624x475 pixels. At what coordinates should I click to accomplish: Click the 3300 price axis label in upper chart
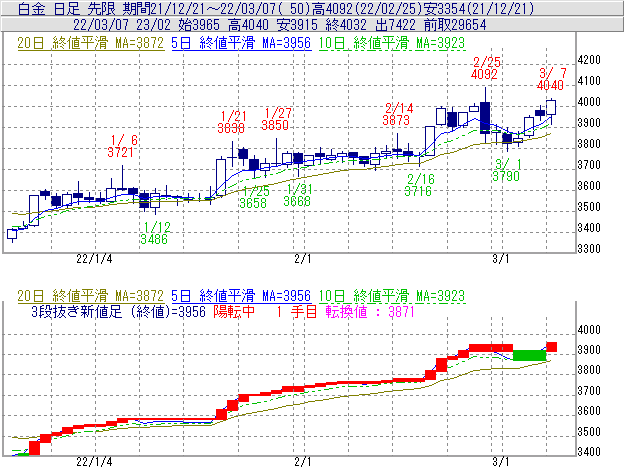tap(589, 249)
